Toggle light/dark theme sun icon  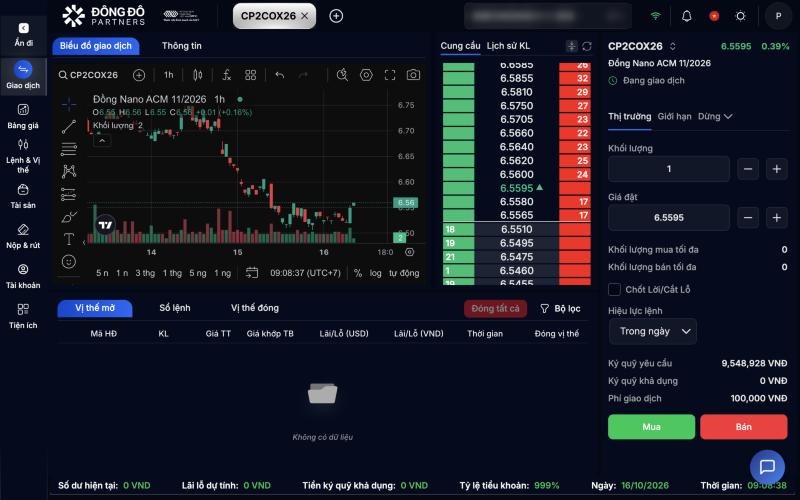click(x=740, y=16)
